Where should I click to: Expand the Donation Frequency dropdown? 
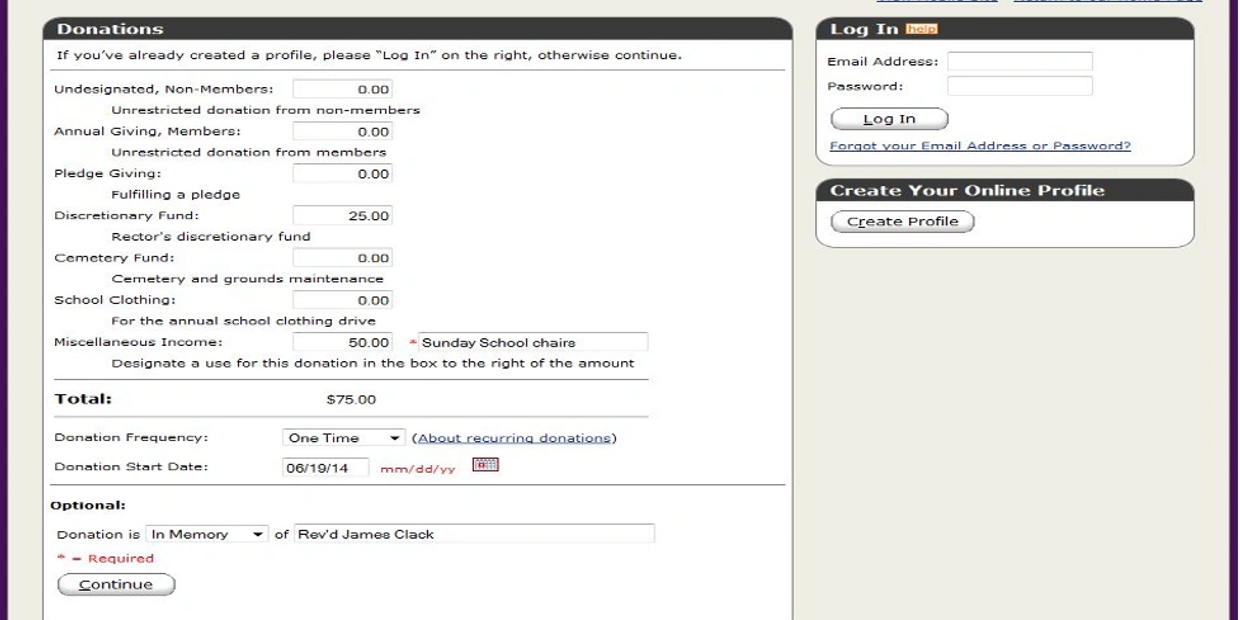coord(344,438)
